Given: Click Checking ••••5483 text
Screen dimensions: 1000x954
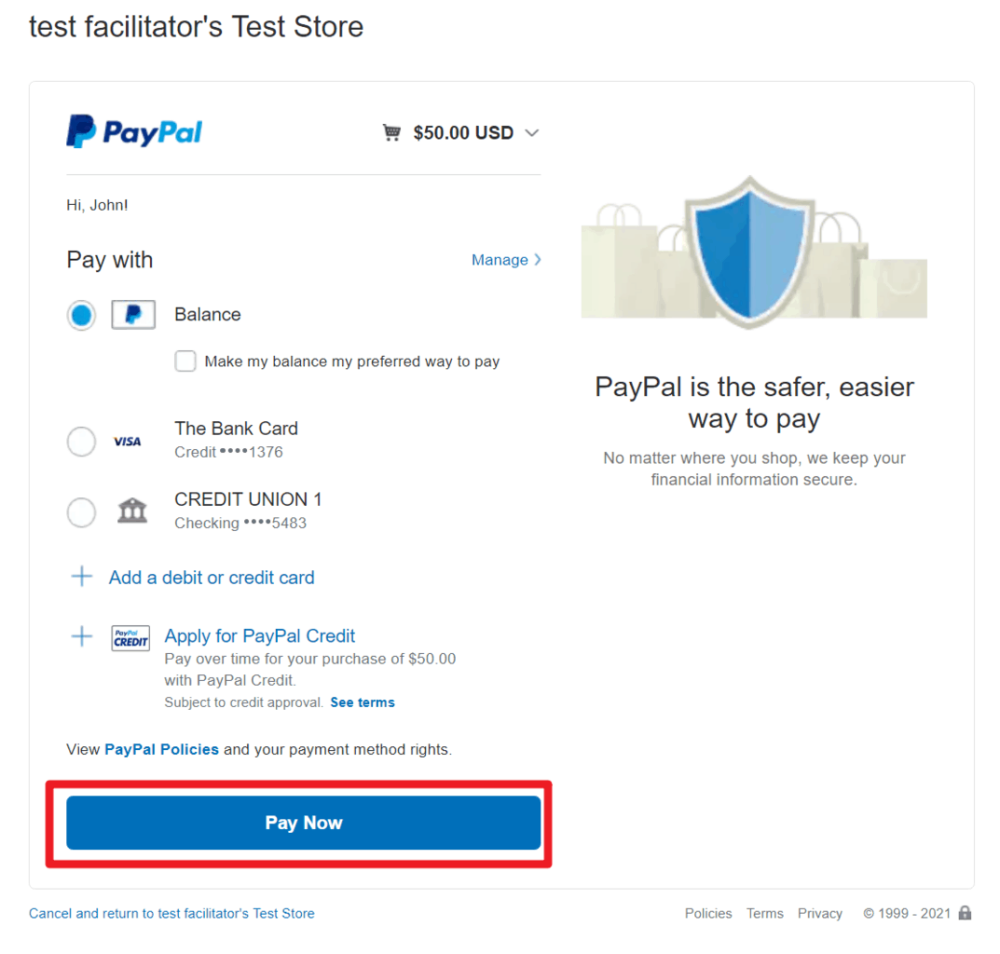Looking at the screenshot, I should click(x=240, y=523).
